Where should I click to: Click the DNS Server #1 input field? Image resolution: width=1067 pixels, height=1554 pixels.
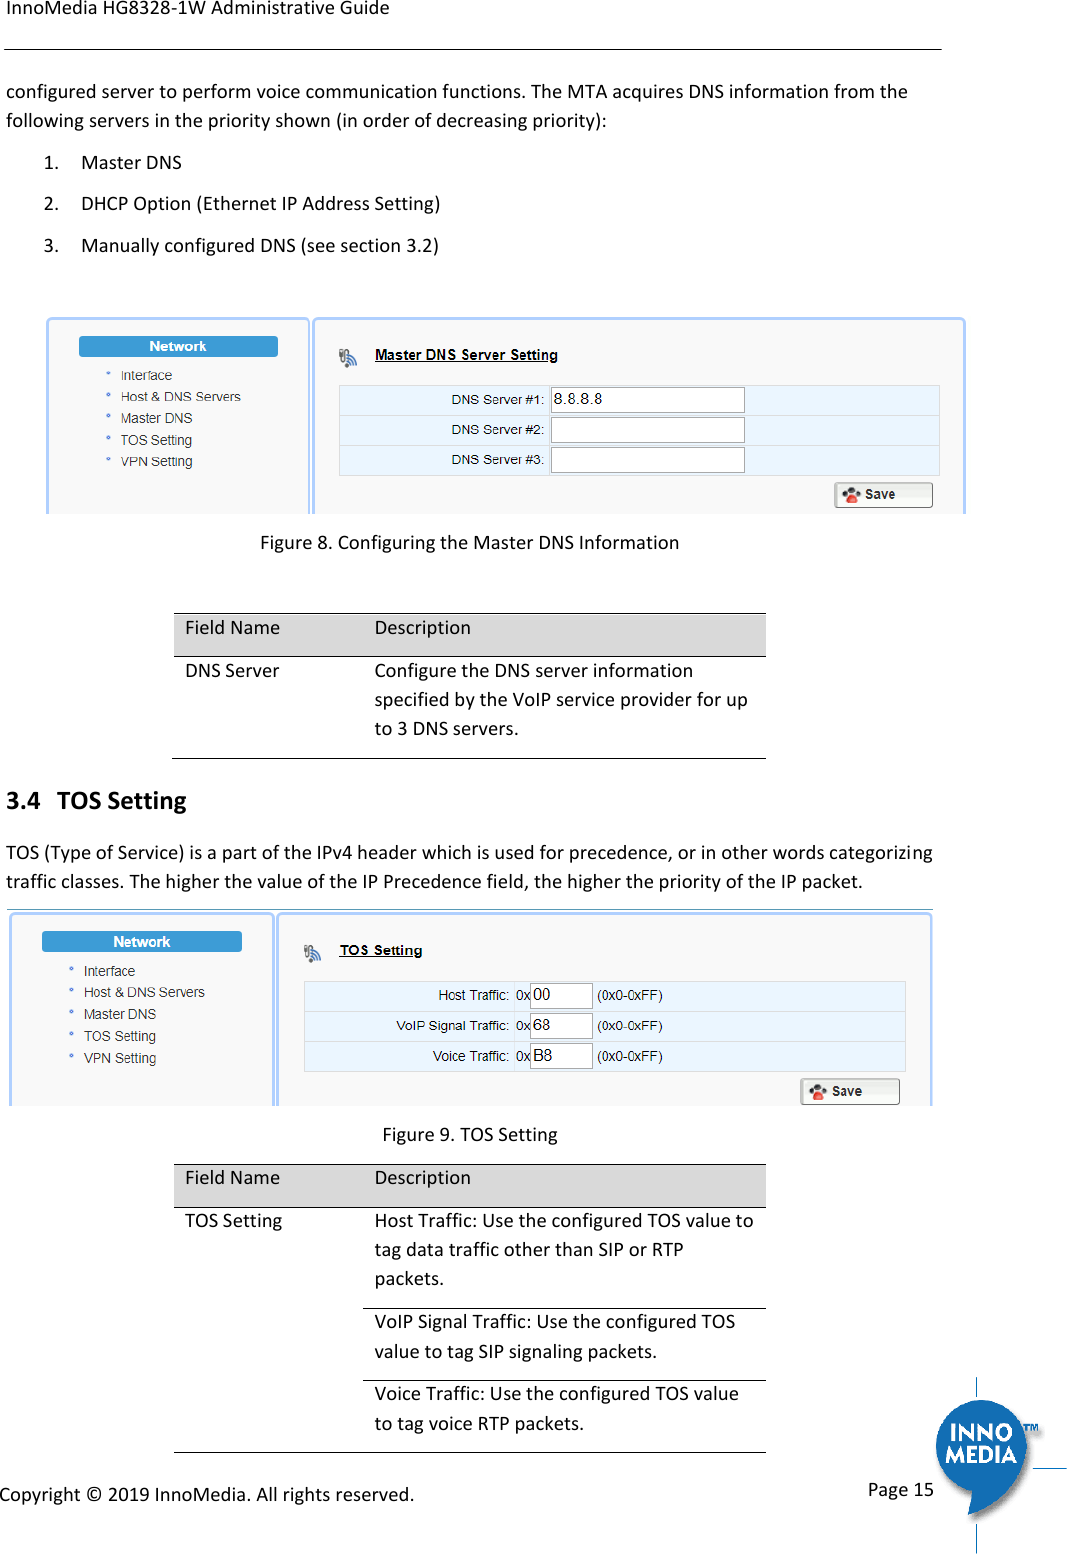point(647,398)
